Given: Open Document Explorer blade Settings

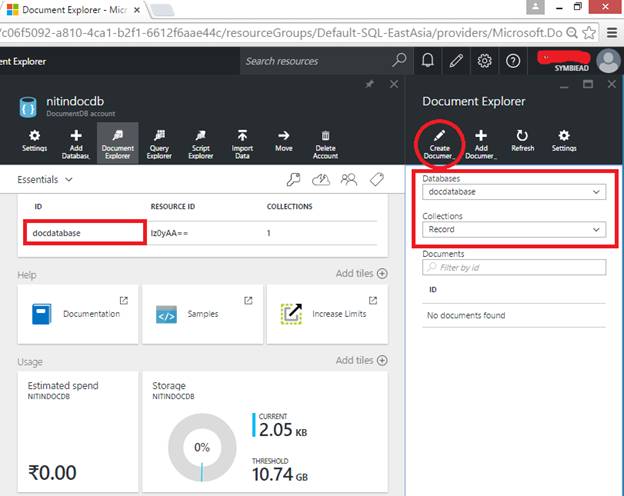Looking at the screenshot, I should tap(564, 141).
